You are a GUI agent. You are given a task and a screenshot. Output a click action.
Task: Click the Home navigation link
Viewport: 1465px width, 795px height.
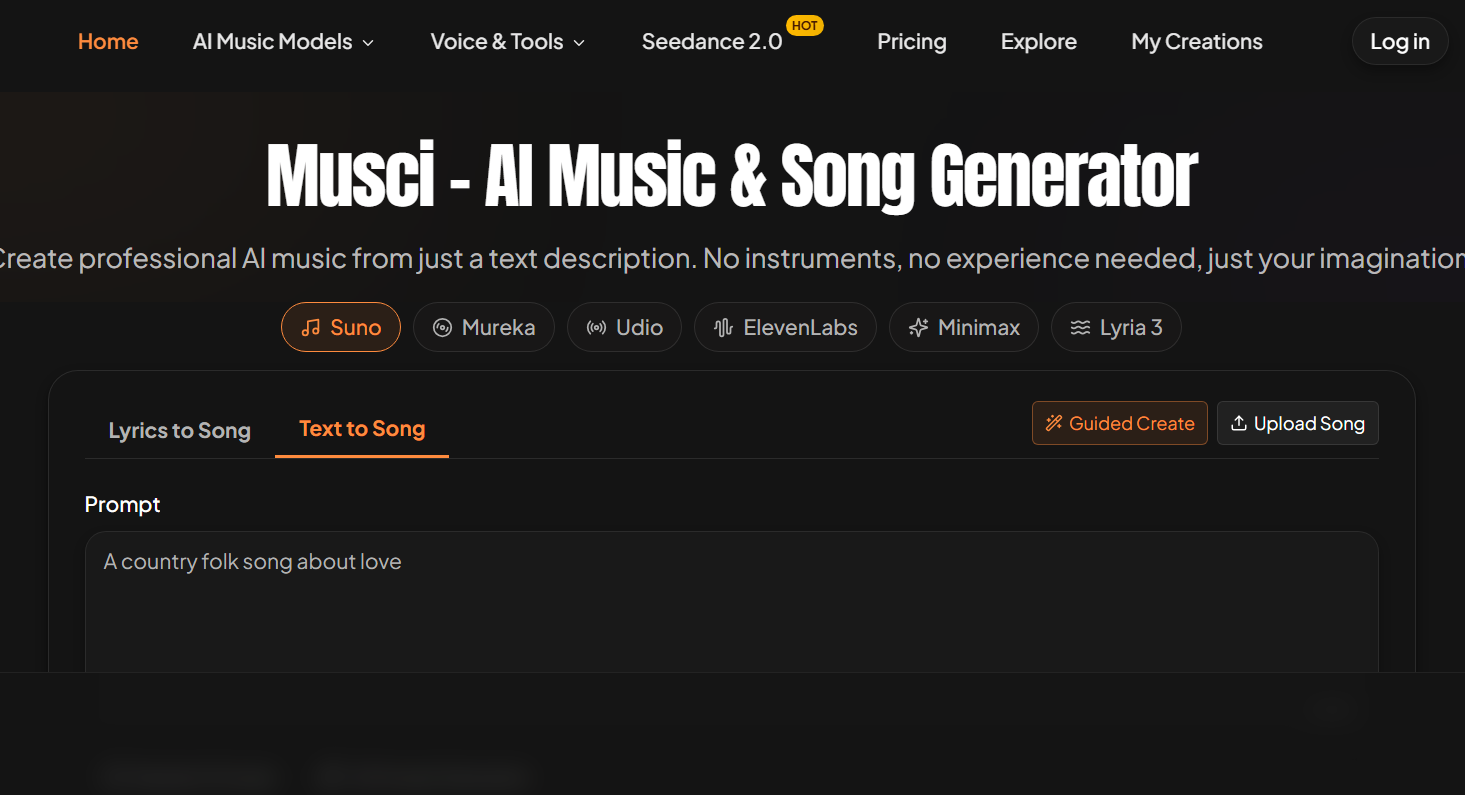pos(108,42)
